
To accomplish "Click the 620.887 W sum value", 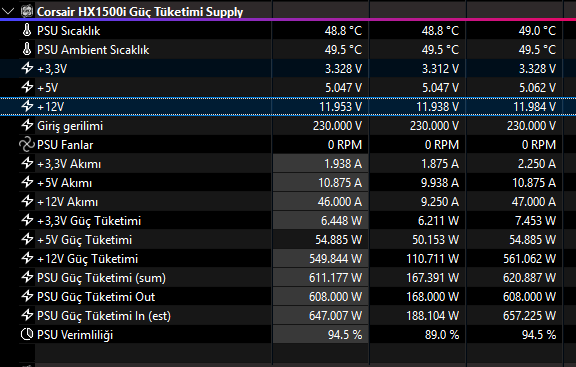I will point(530,278).
